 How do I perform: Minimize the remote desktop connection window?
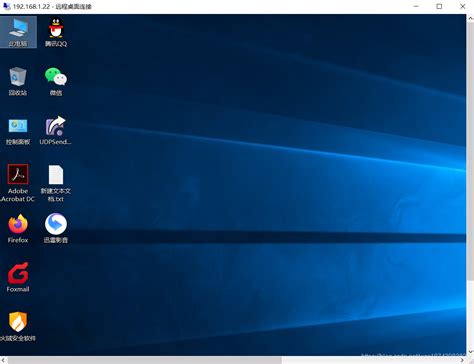coord(416,6)
